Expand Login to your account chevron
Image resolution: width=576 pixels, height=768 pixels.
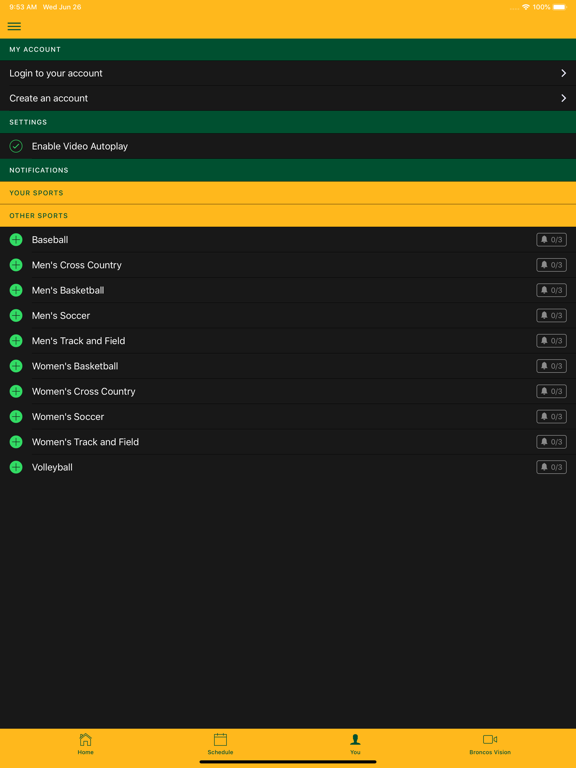[563, 73]
